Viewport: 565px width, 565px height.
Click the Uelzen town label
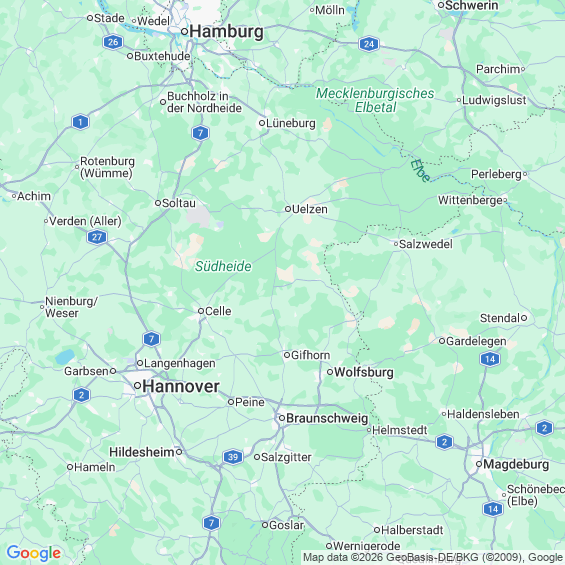point(310,209)
